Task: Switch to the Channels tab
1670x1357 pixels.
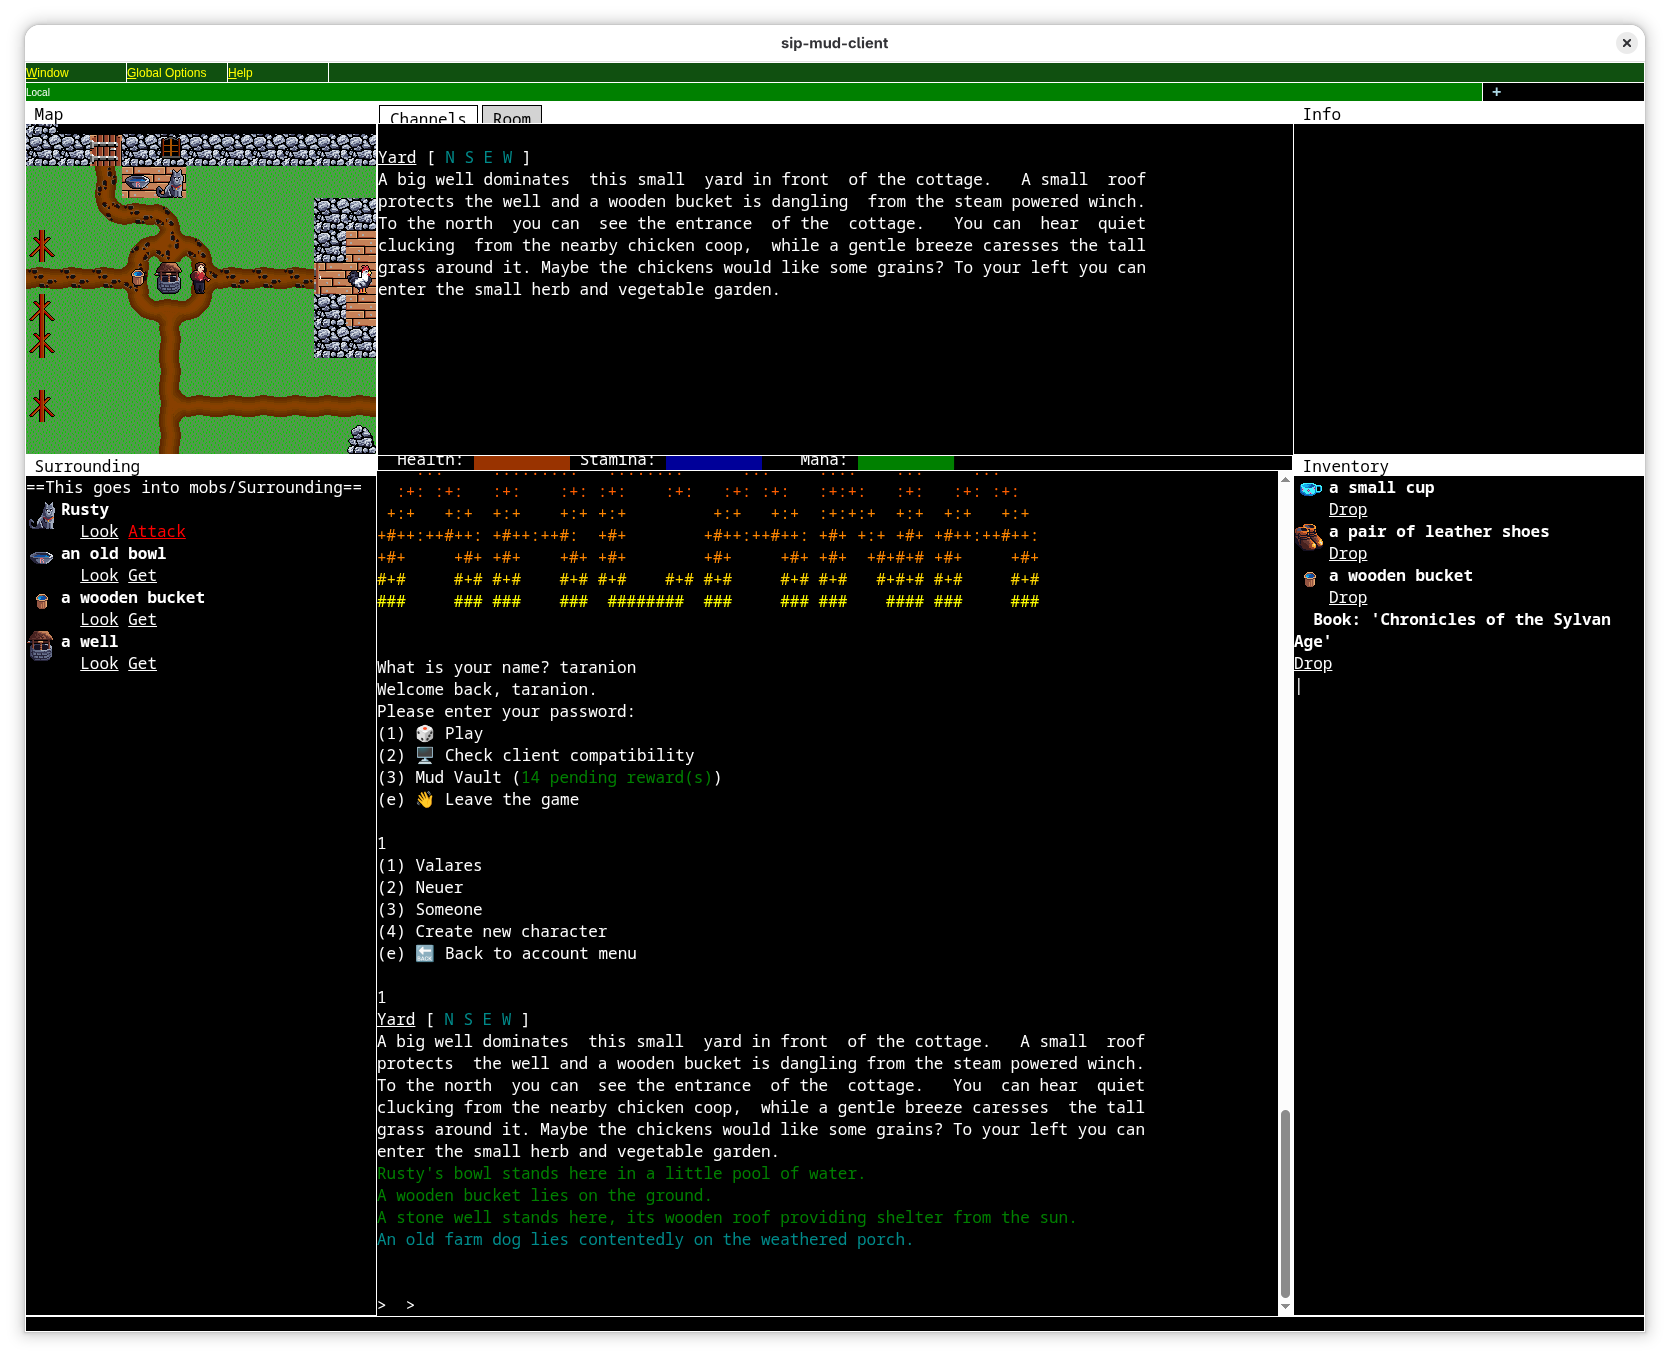Action: point(428,116)
